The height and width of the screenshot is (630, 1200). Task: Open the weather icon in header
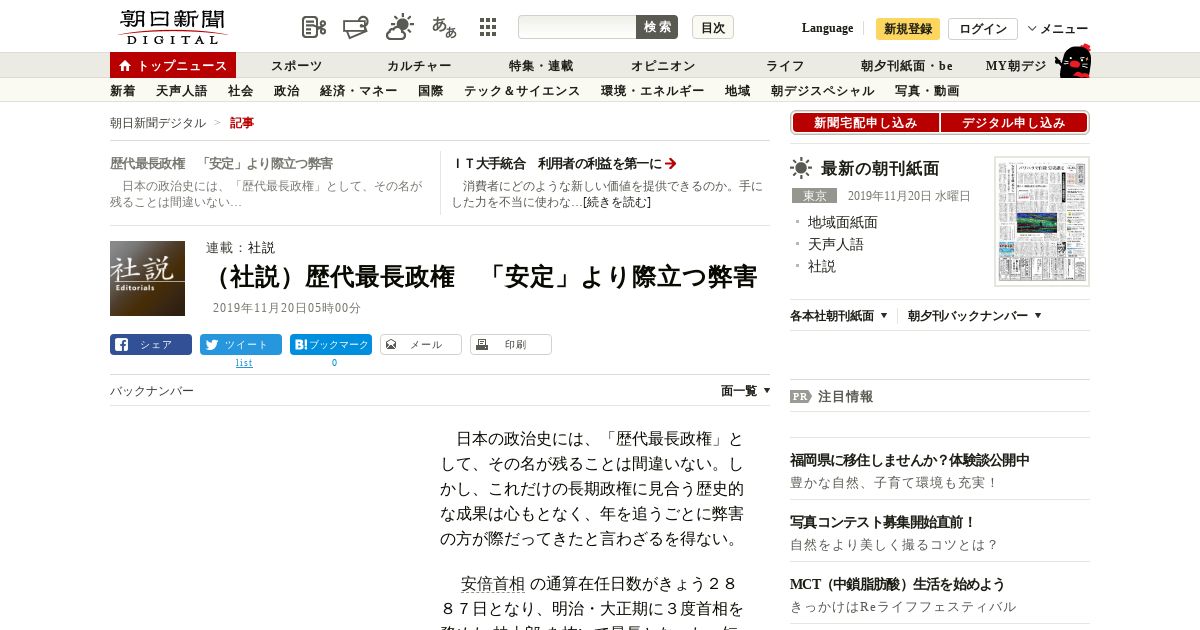click(x=400, y=27)
